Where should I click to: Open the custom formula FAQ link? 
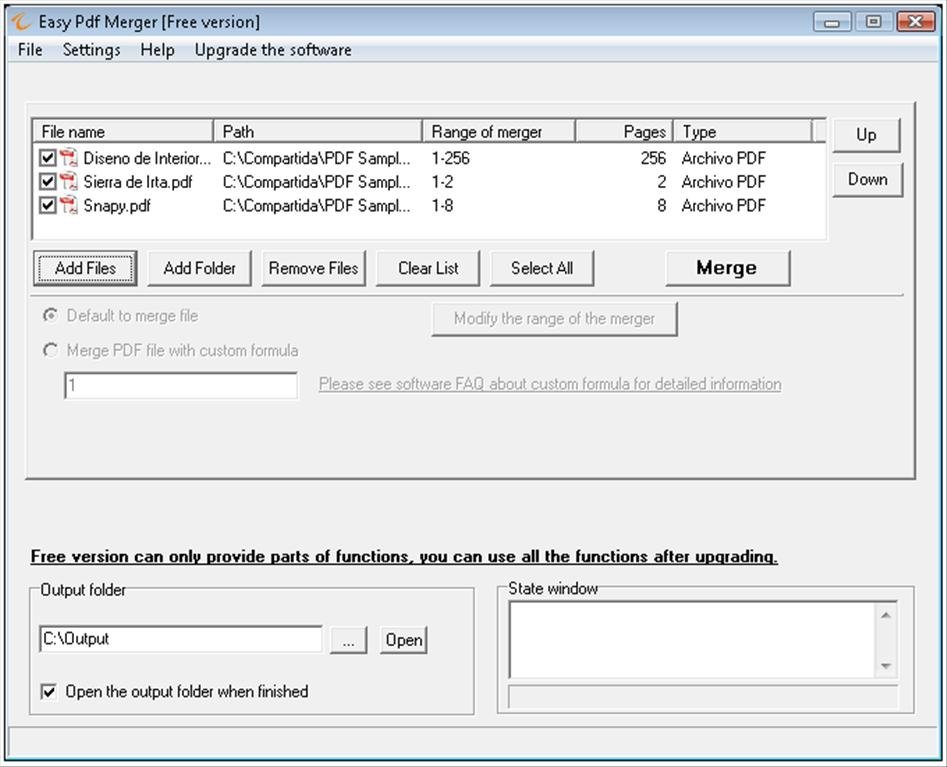pos(550,384)
